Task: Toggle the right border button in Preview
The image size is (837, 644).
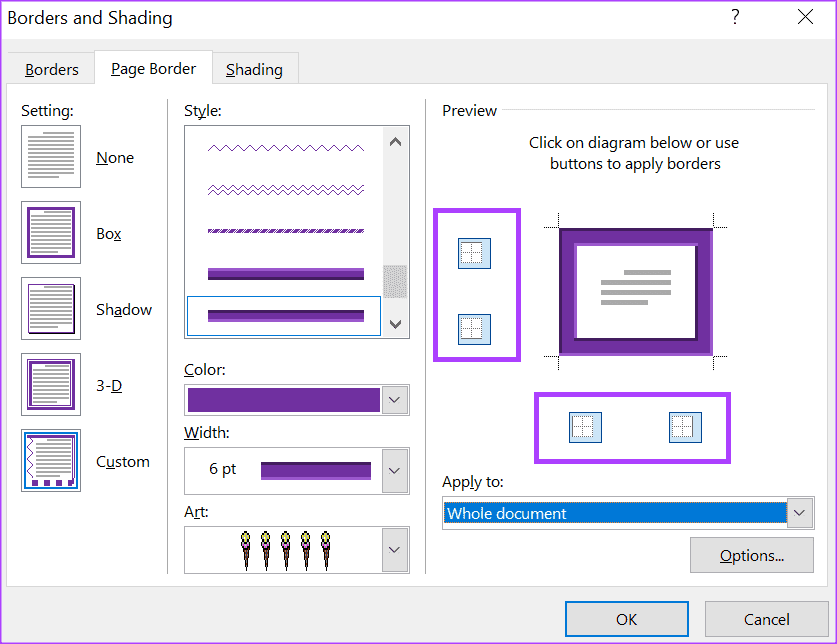Action: (685, 427)
